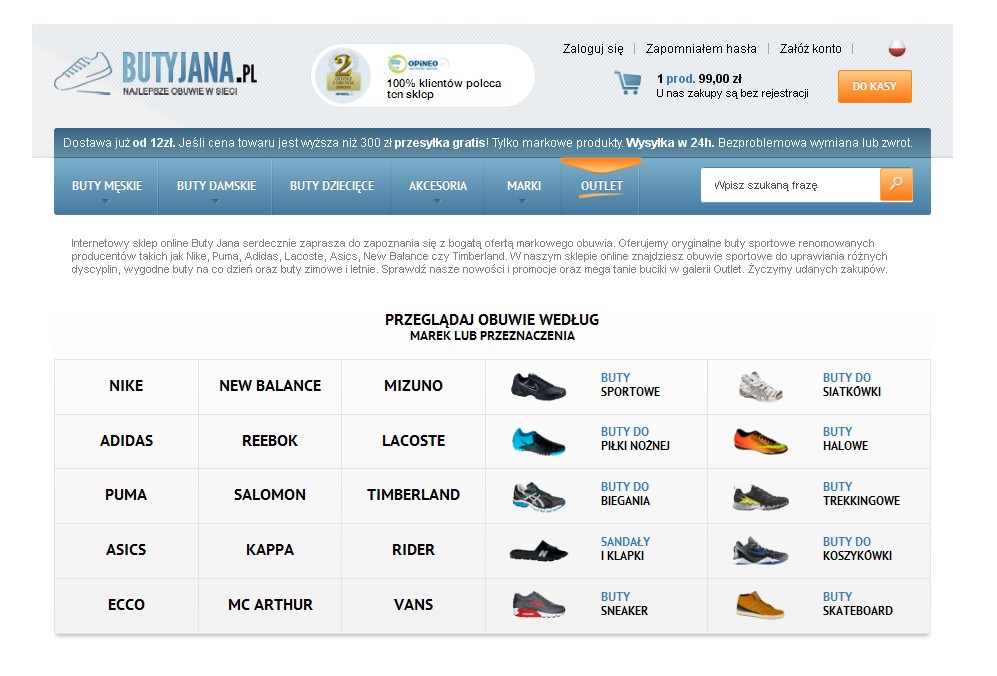Image resolution: width=997 pixels, height=676 pixels.
Task: Click the white volleyball shoe image
Action: (x=760, y=387)
